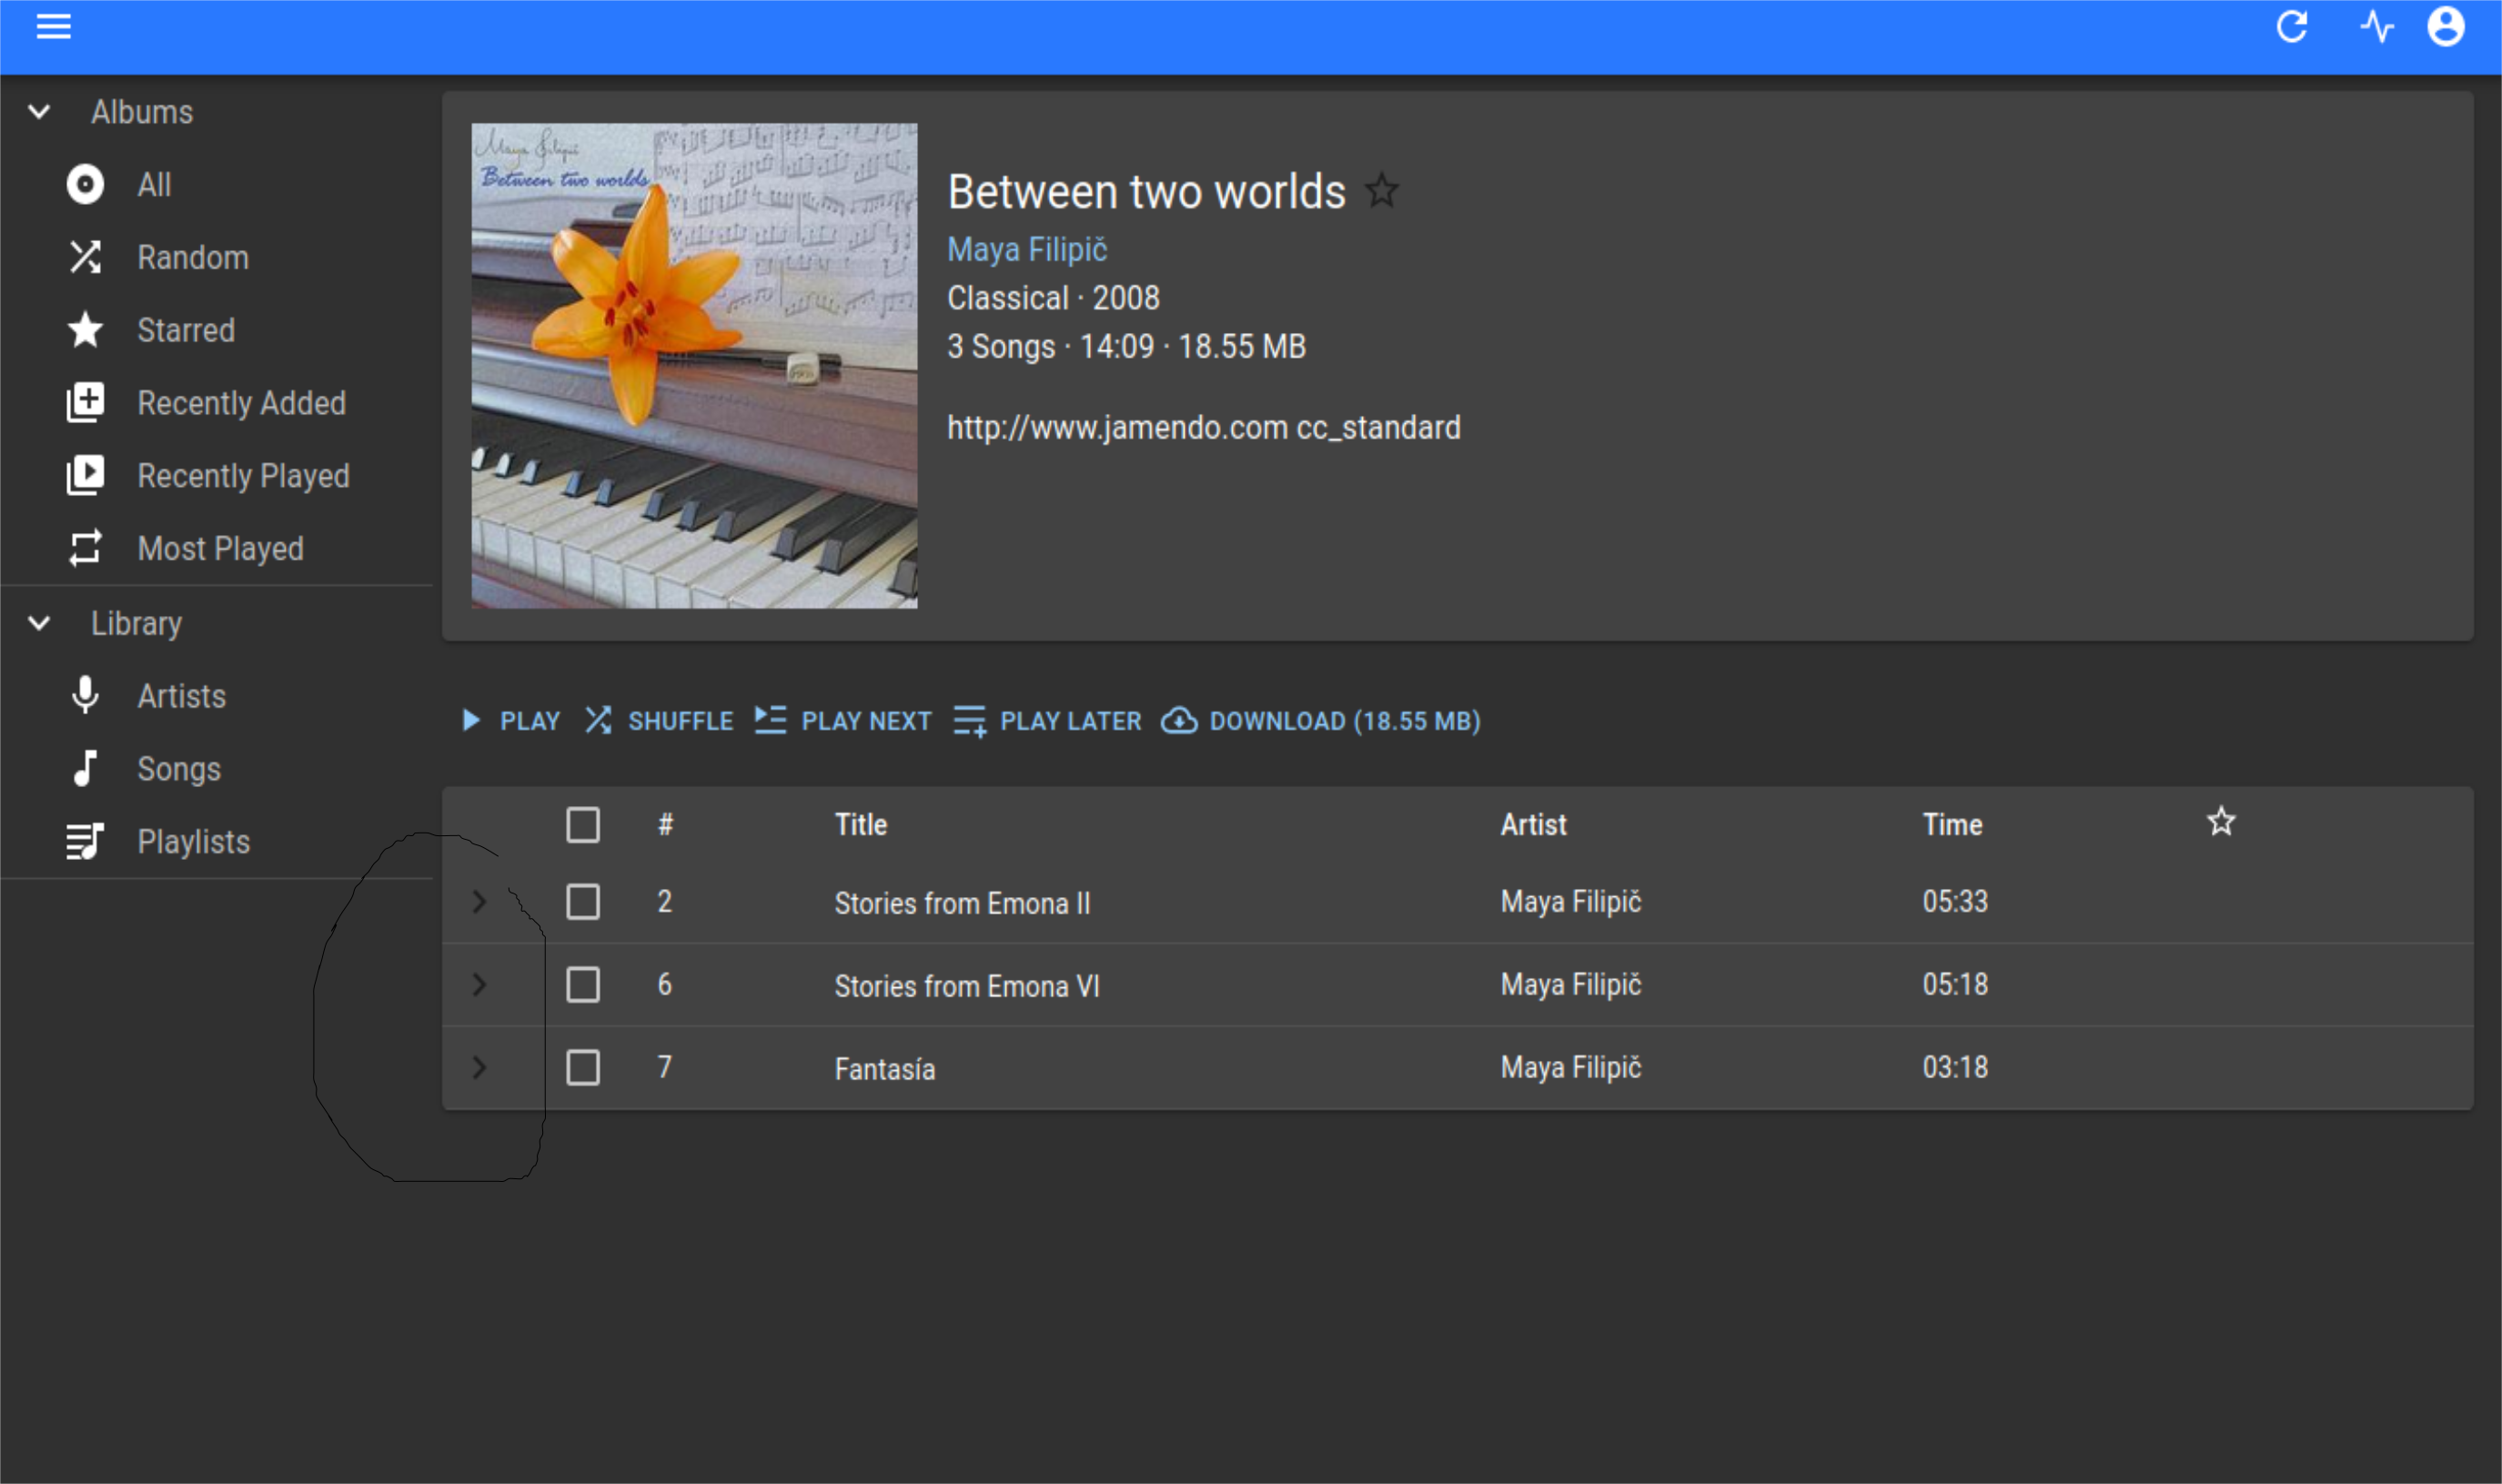Select the Random albums shuffle icon
2502x1484 pixels.
click(86, 257)
